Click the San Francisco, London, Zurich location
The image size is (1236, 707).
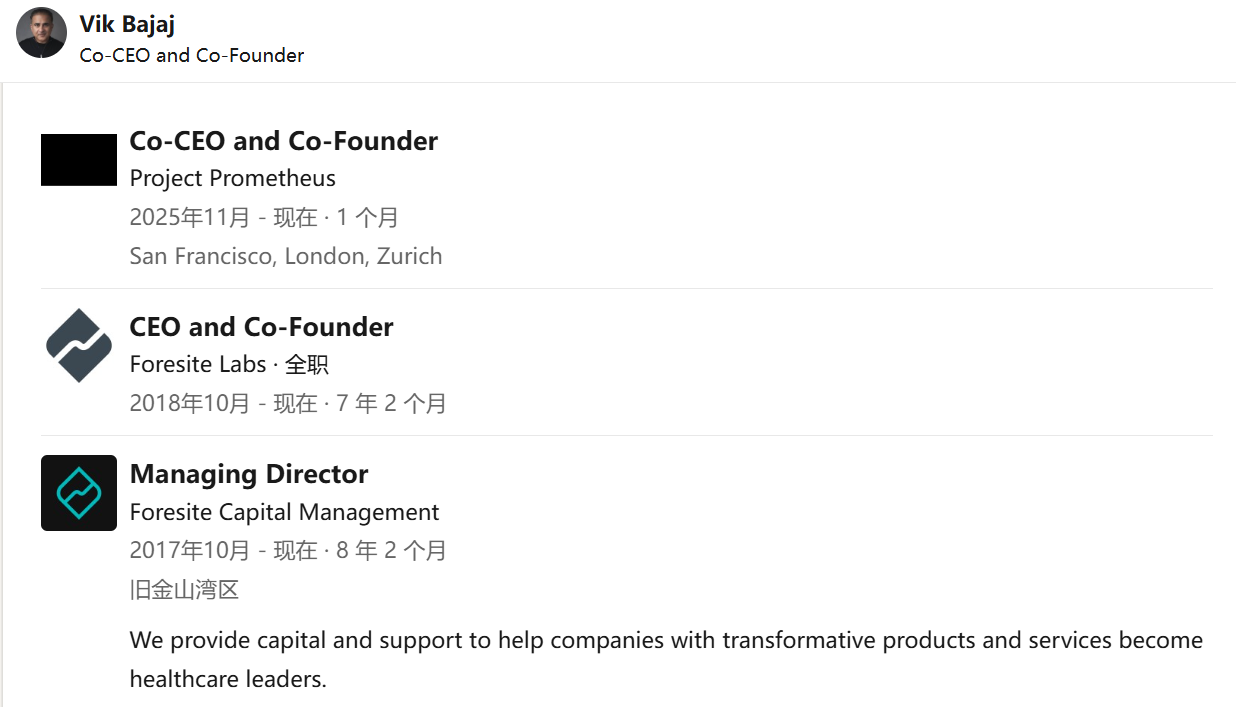tap(285, 256)
